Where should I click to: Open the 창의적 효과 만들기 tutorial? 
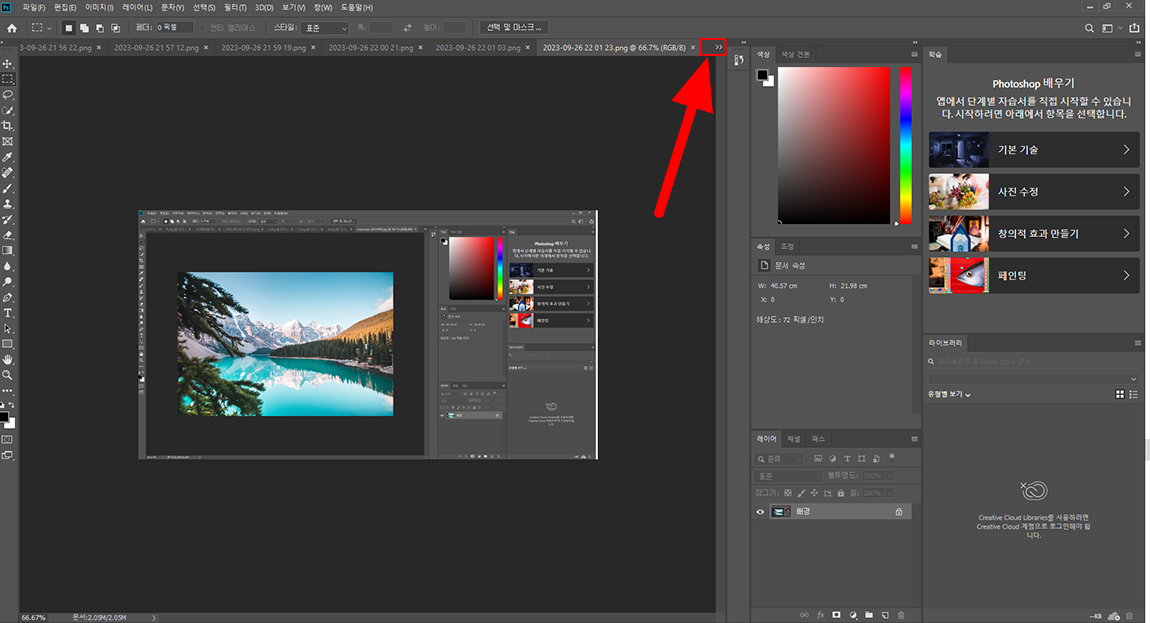point(1034,233)
